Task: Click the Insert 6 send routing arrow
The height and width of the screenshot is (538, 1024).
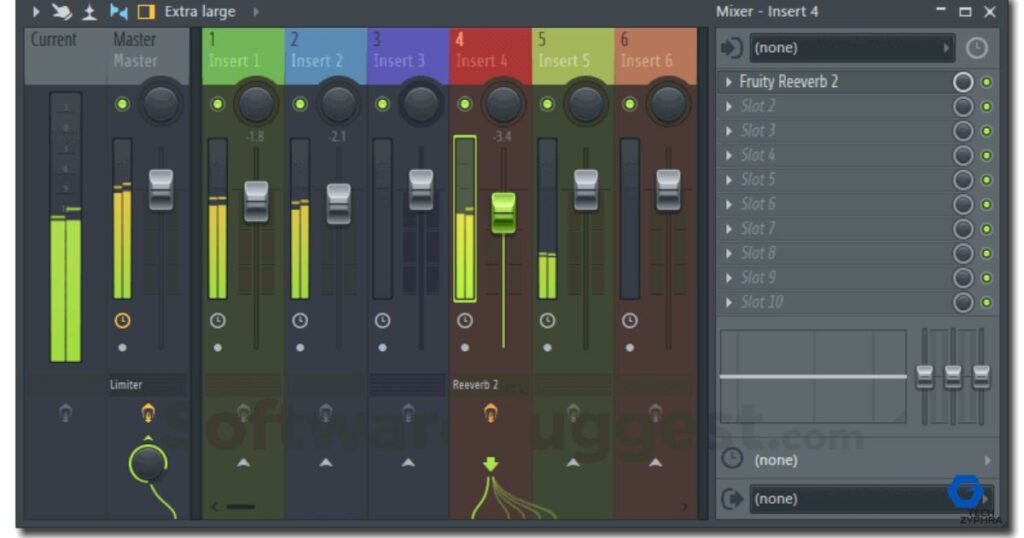Action: tap(656, 462)
